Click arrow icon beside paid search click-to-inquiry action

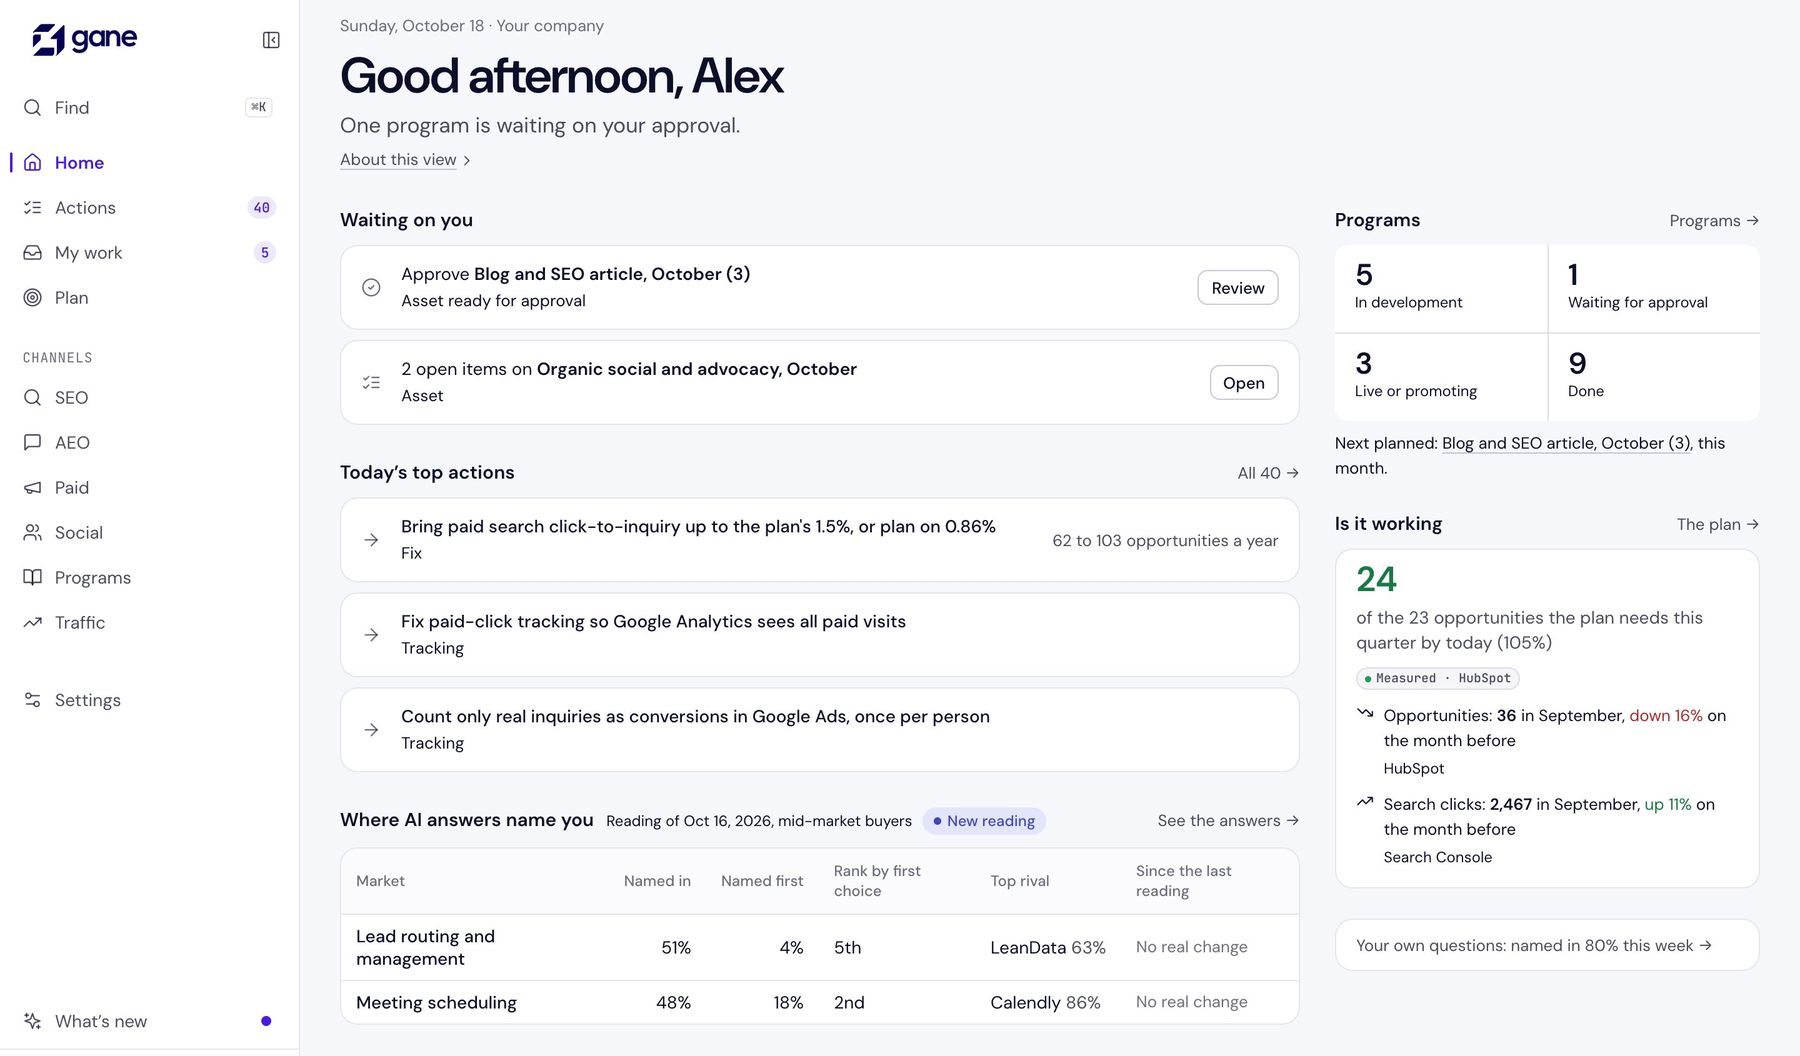click(371, 540)
